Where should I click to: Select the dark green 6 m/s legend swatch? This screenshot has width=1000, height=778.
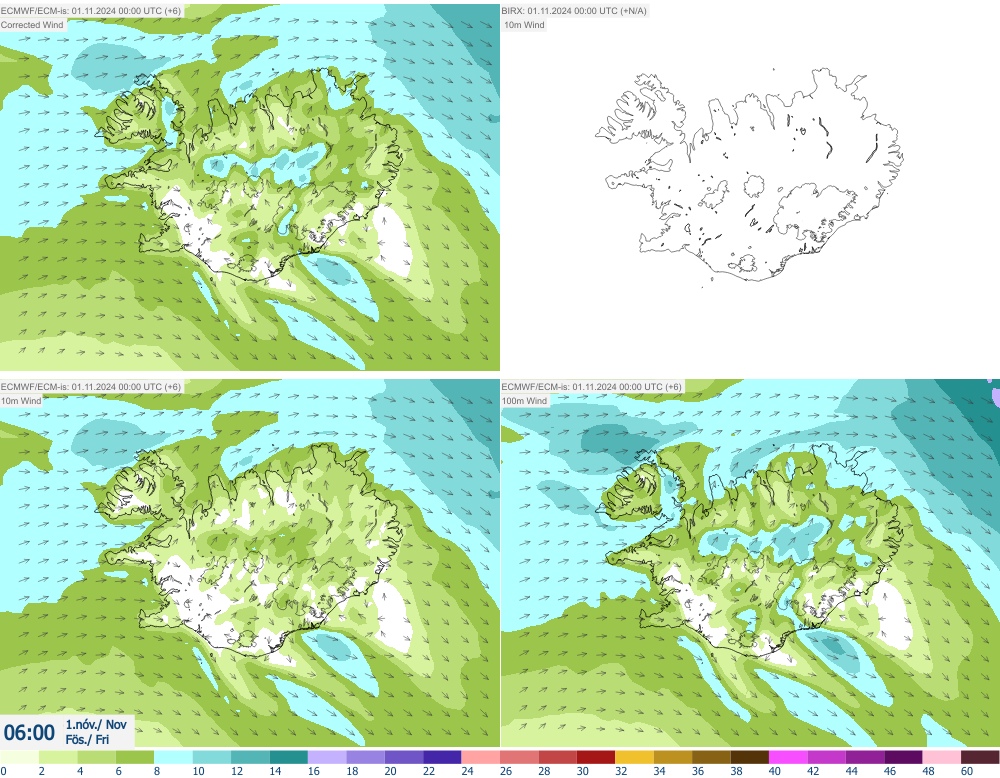tap(135, 757)
